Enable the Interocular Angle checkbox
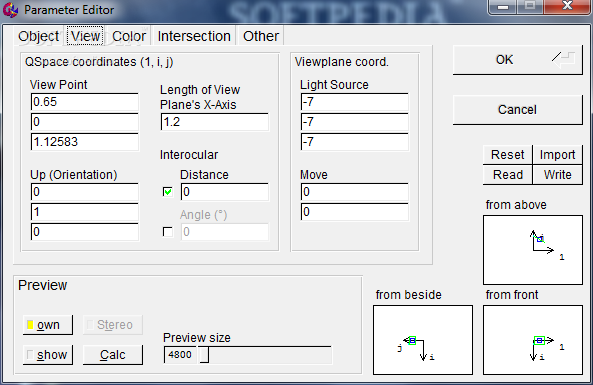This screenshot has height=385, width=593. pyautogui.click(x=168, y=232)
